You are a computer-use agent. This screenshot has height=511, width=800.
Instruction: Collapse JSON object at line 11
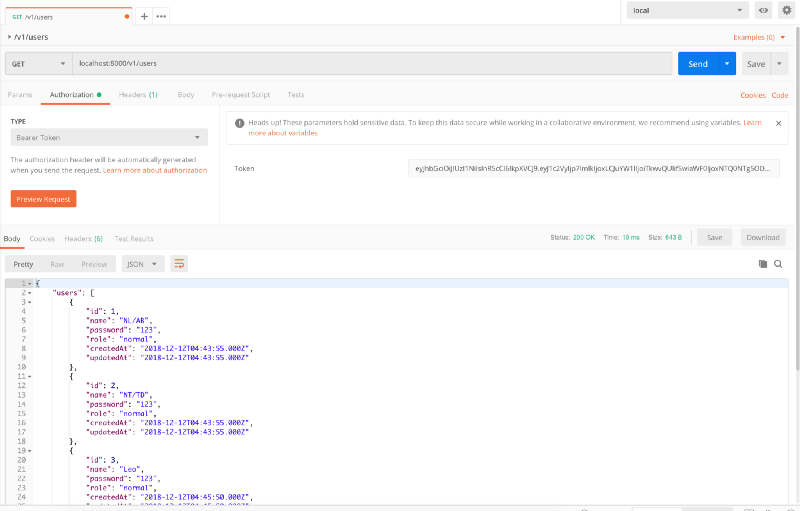[30, 377]
